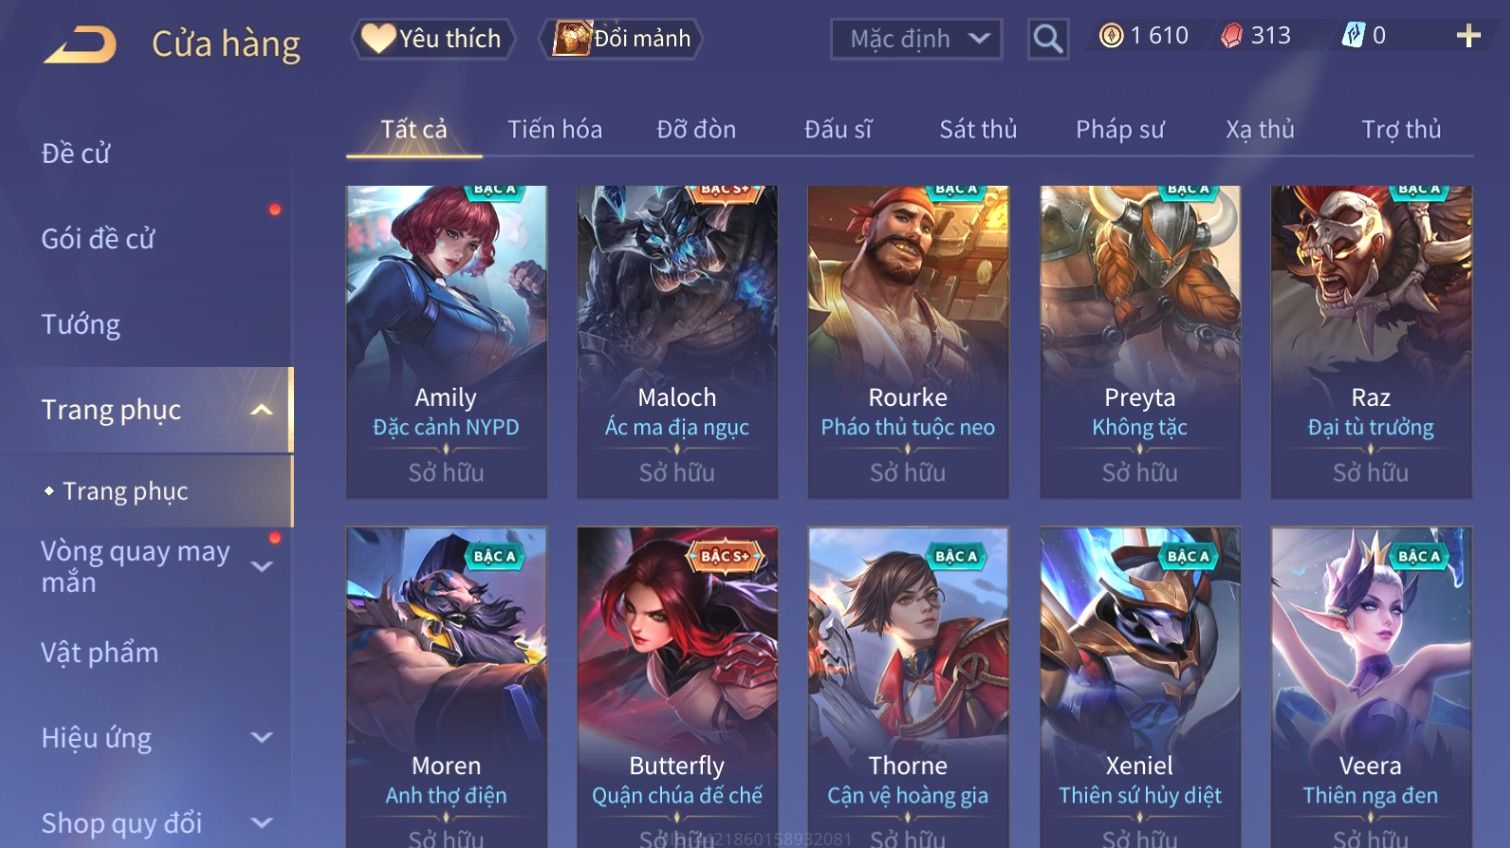Click the red ruby currency icon

[1232, 36]
